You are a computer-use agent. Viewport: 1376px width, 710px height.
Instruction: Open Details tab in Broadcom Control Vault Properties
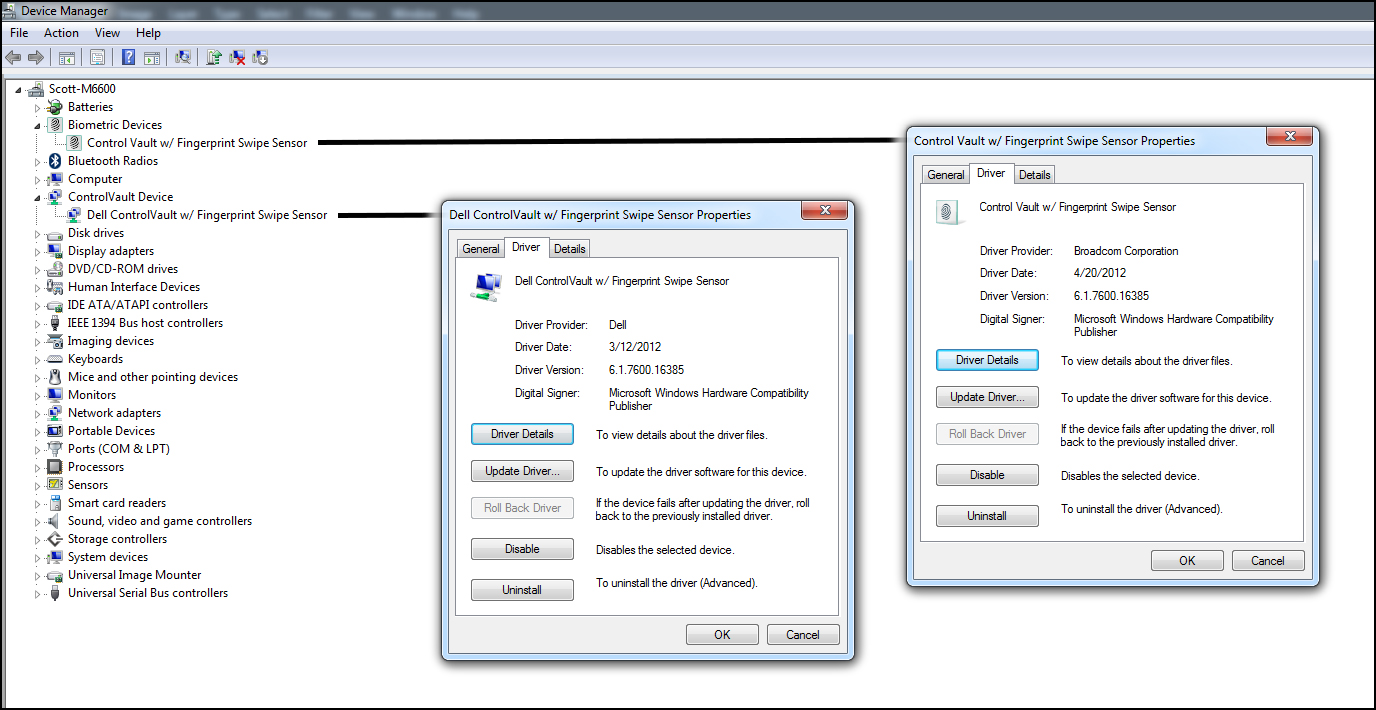(1035, 175)
